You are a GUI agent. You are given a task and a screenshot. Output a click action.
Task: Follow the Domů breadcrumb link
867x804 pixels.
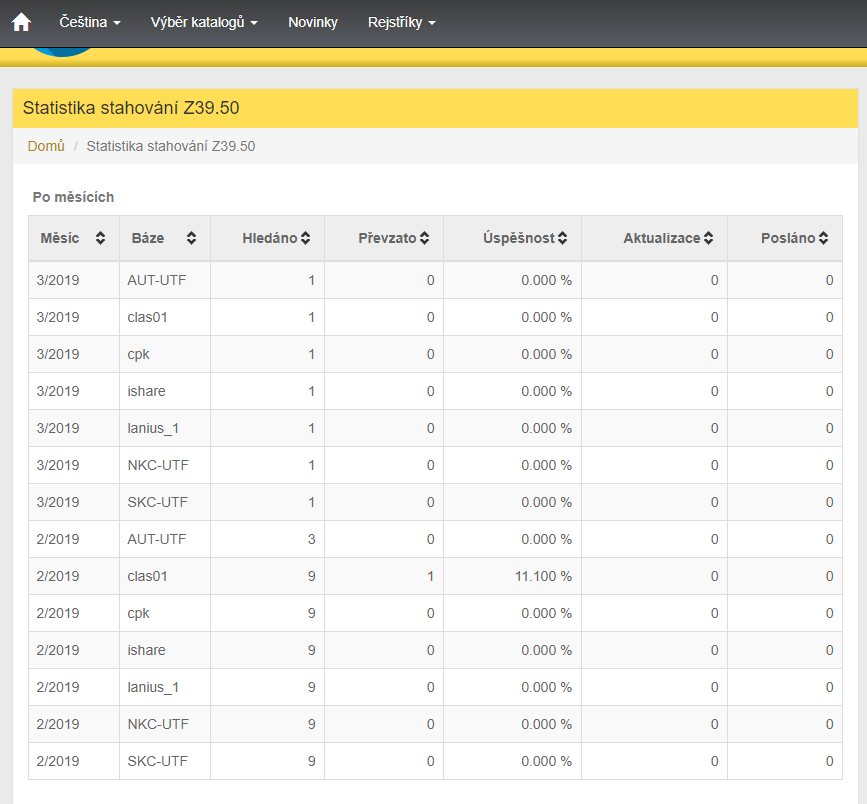pyautogui.click(x=46, y=146)
